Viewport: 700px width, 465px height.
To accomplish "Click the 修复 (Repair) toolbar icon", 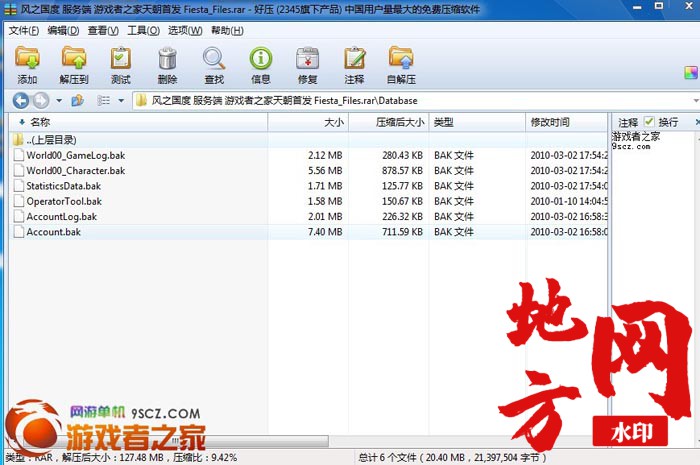I will 308,66.
